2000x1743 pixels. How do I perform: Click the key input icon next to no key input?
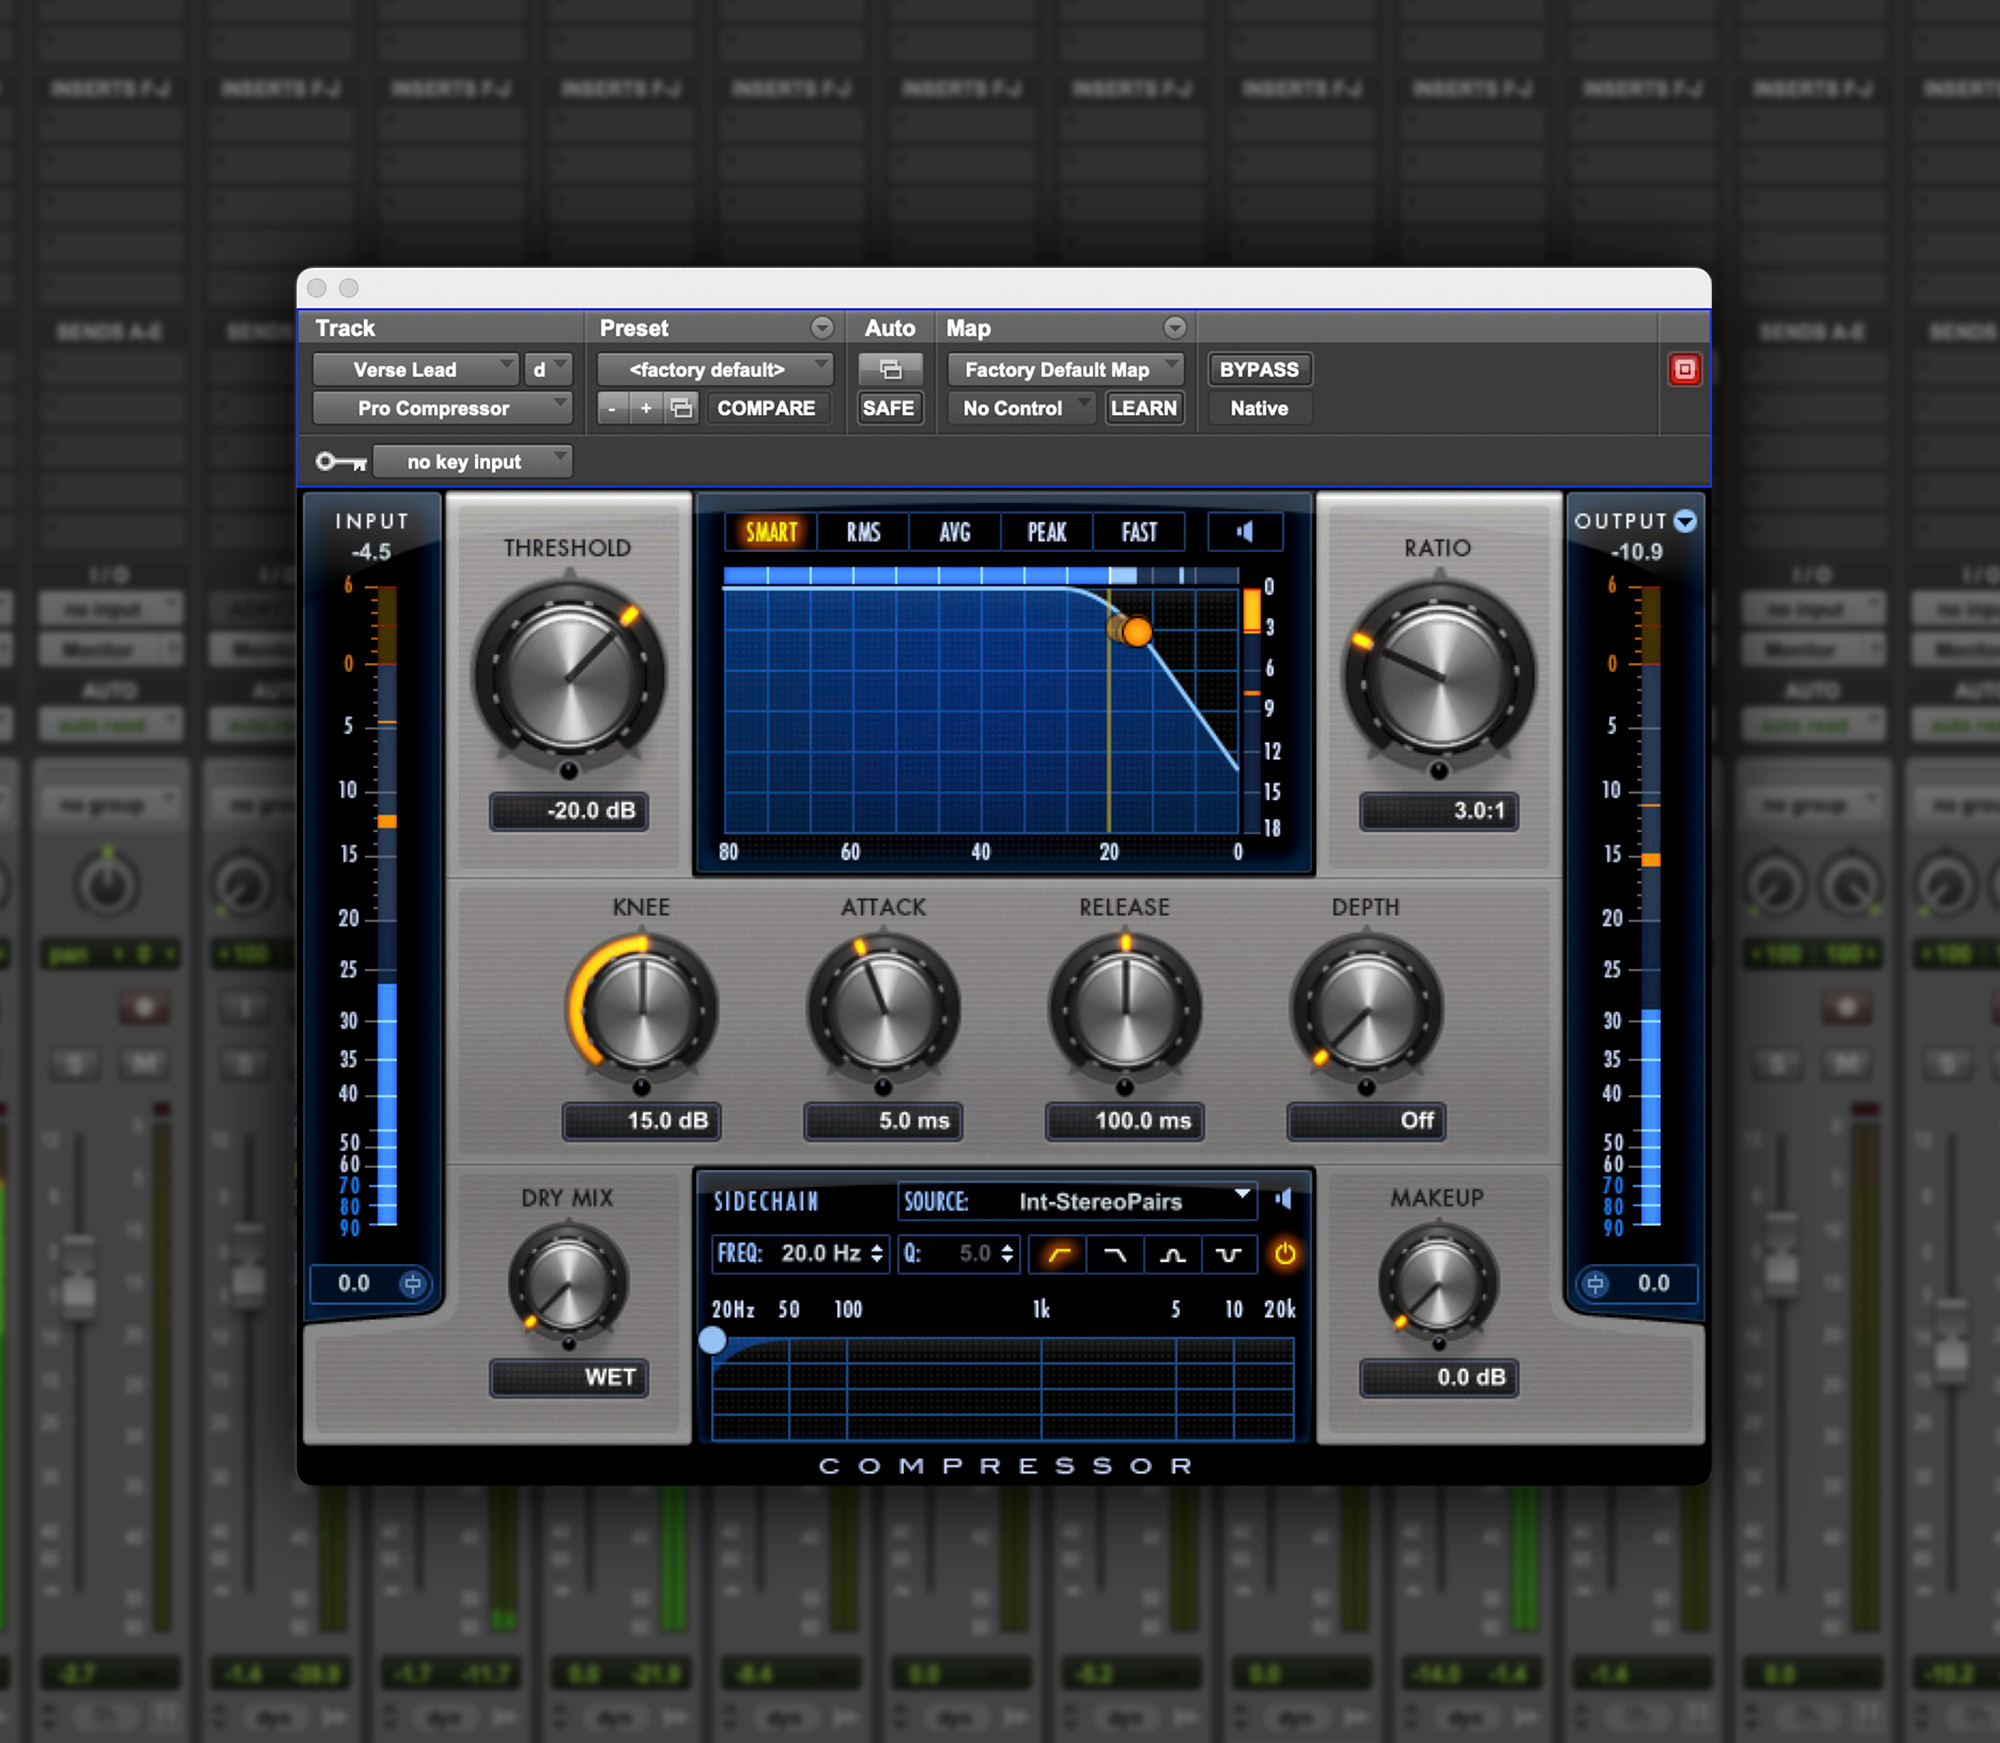point(340,460)
